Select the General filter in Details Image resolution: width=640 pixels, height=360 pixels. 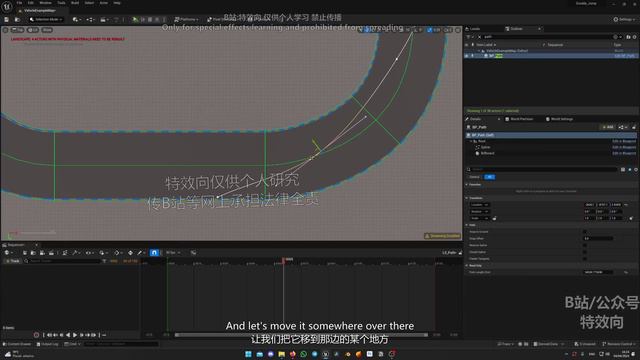(x=474, y=177)
